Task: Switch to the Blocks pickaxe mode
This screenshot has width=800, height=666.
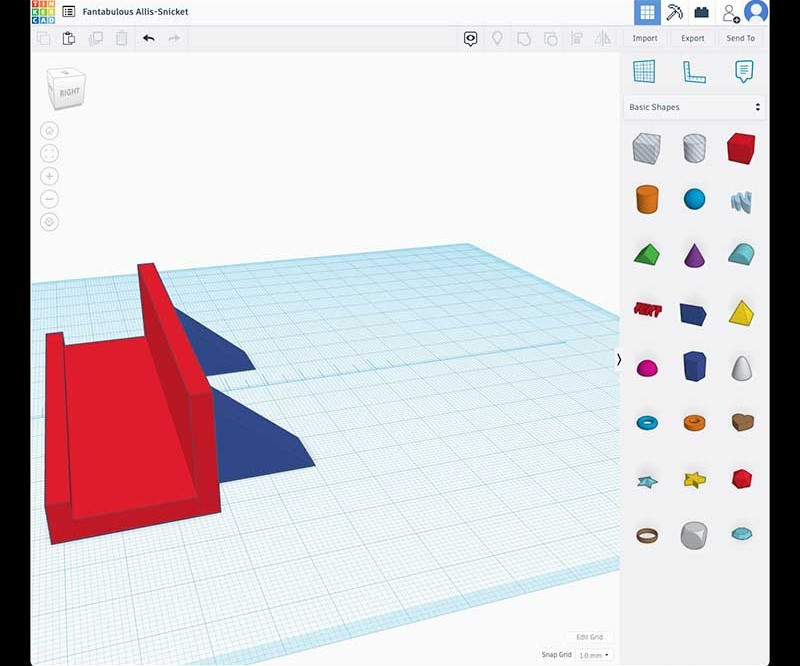Action: (675, 12)
